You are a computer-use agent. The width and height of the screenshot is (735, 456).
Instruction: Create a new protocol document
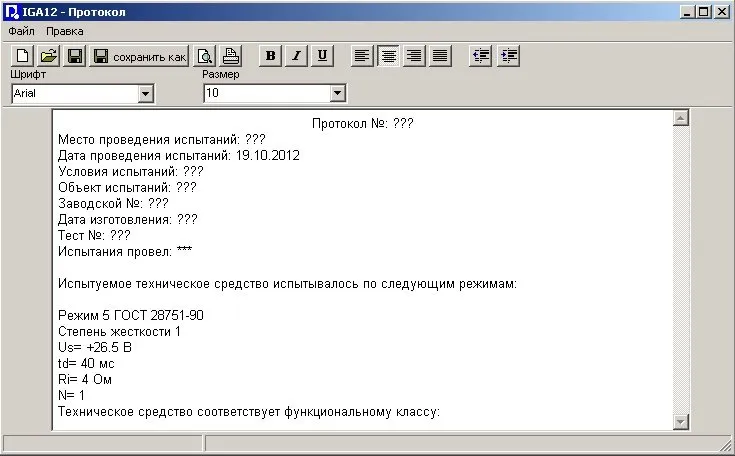coord(22,56)
